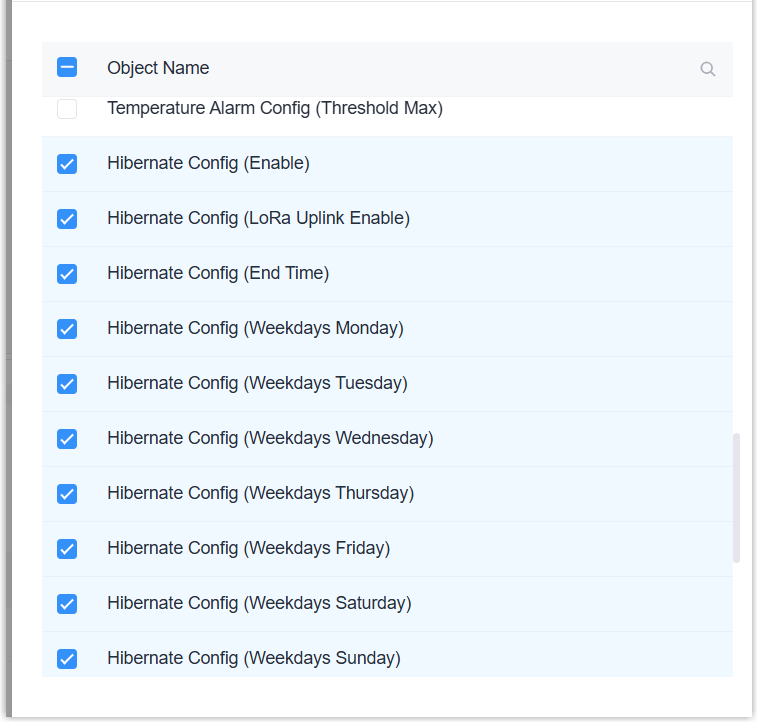Clear the Weekdays Sunday checkbox
This screenshot has width=757, height=723.
click(x=67, y=659)
